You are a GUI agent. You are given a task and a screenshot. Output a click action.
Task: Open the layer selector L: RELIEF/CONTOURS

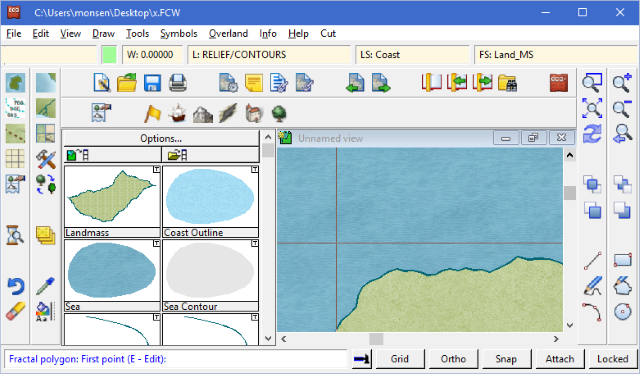(x=269, y=55)
